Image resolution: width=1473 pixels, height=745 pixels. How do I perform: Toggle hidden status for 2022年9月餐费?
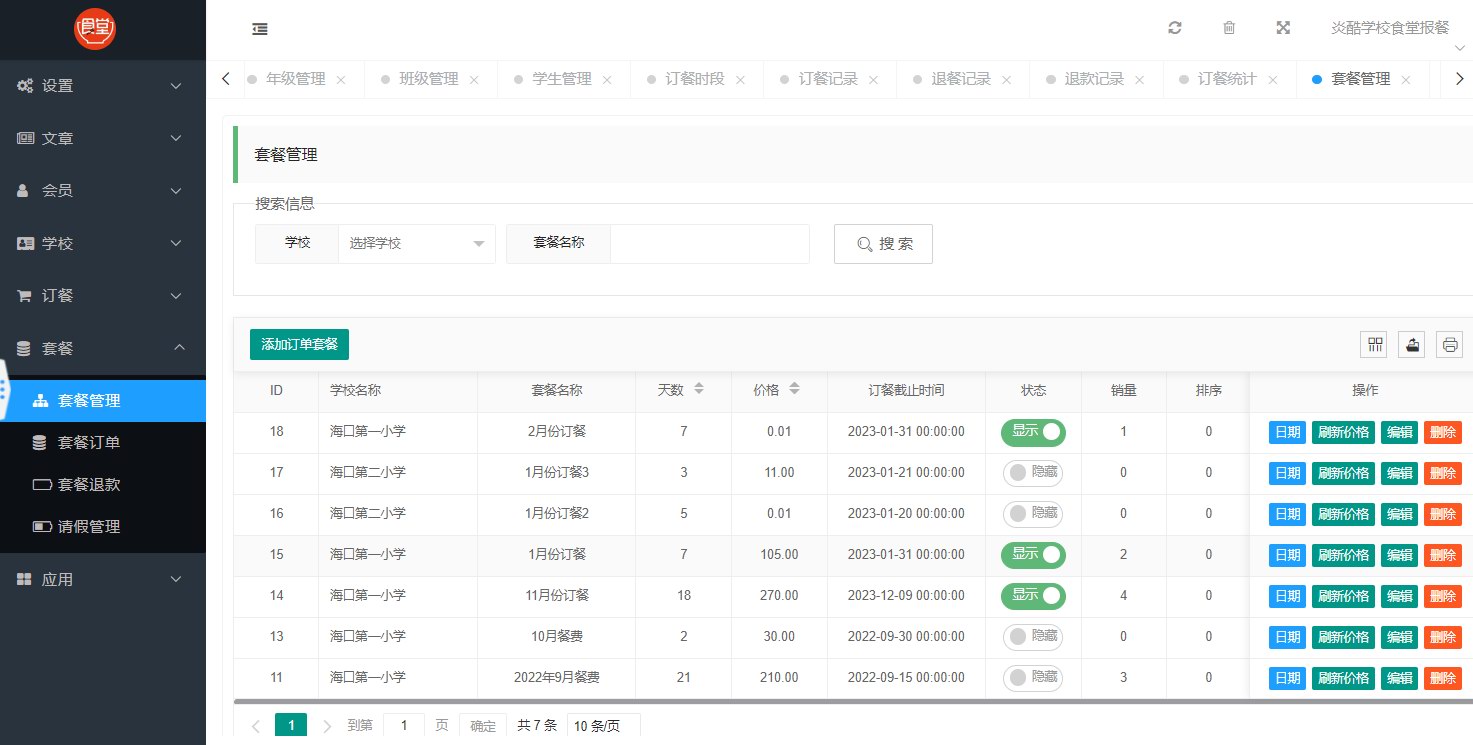(x=1033, y=678)
